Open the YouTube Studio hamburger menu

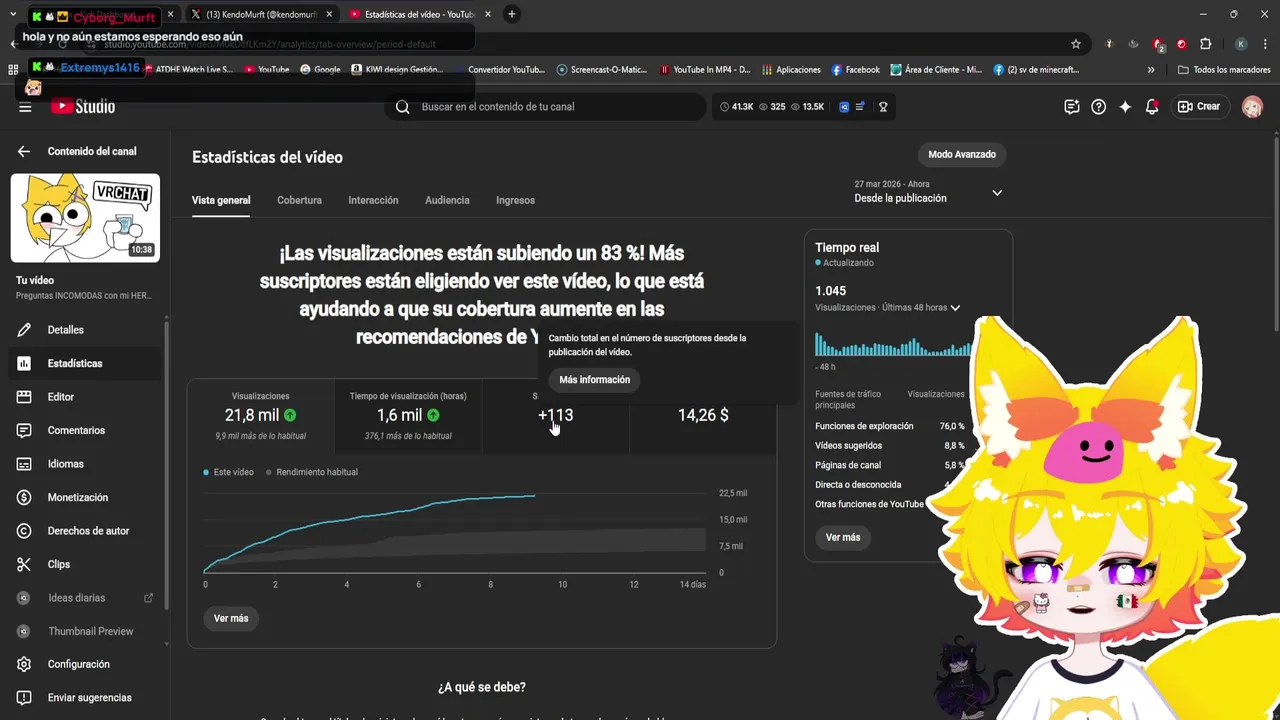[25, 107]
